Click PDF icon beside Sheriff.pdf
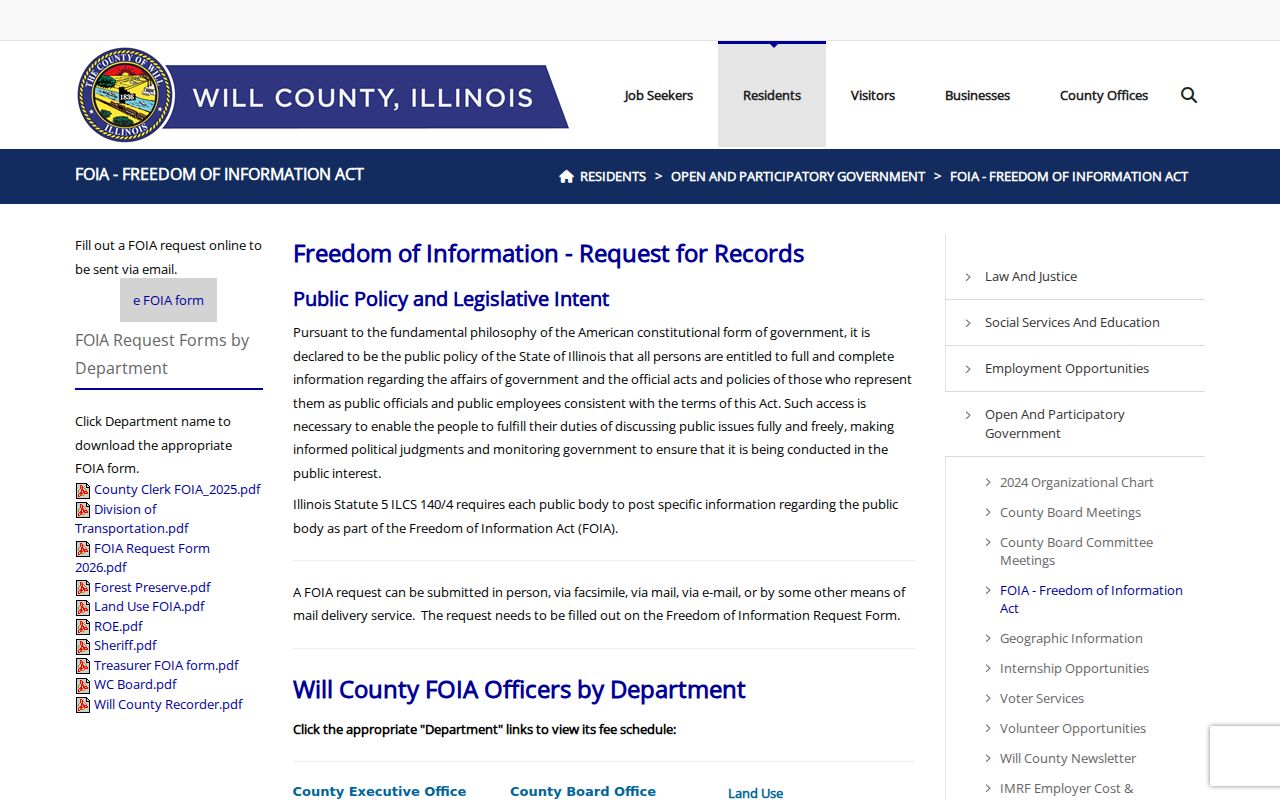Viewport: 1280px width, 800px height. click(83, 646)
